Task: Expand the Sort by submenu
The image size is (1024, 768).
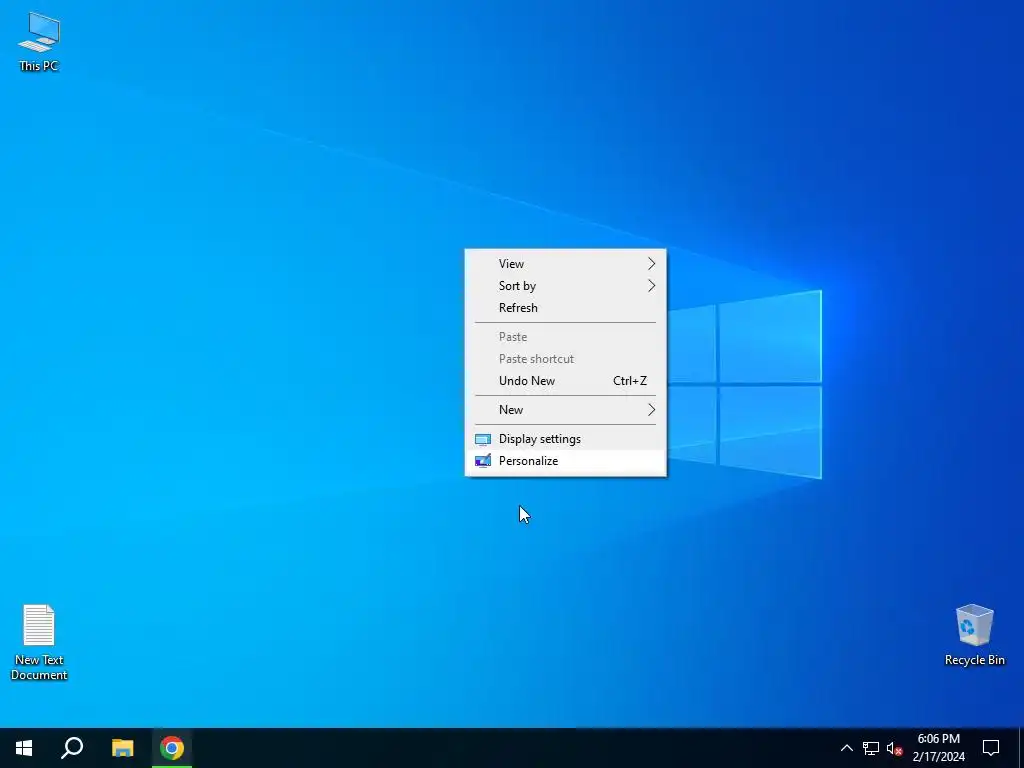Action: pyautogui.click(x=566, y=286)
